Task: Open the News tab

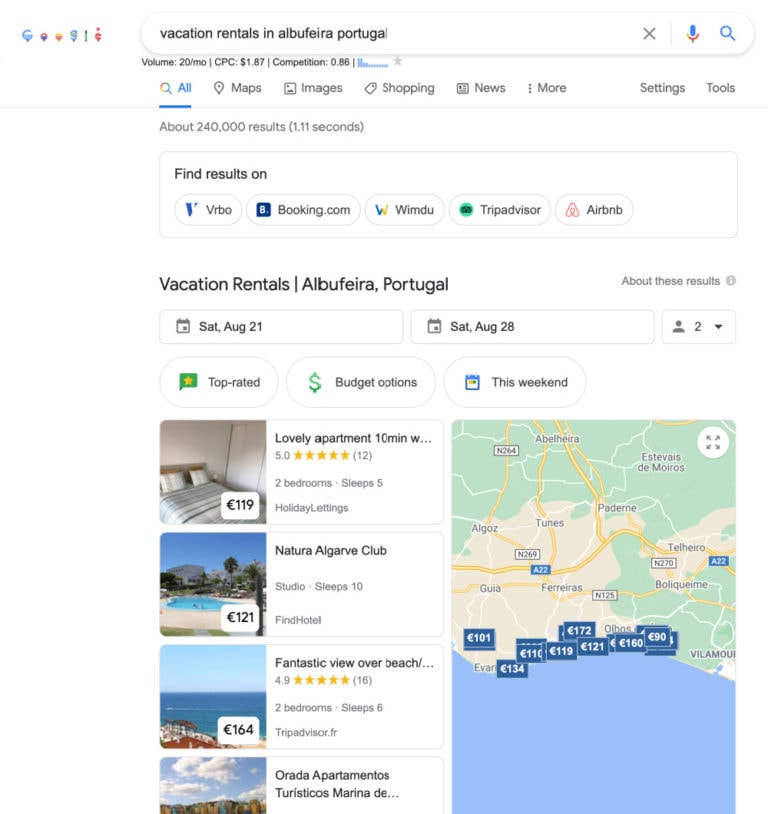Action: point(481,88)
